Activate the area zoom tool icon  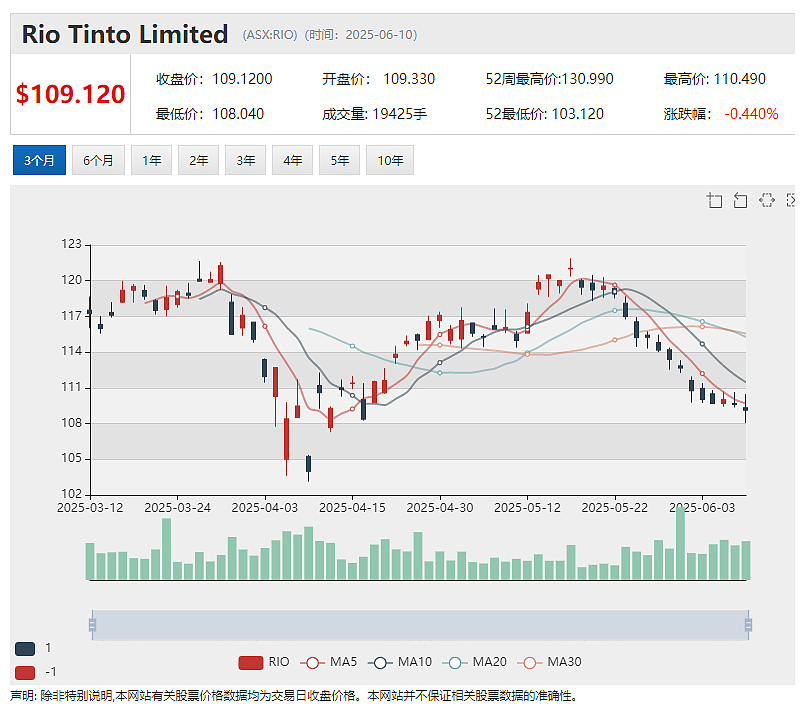[x=714, y=200]
